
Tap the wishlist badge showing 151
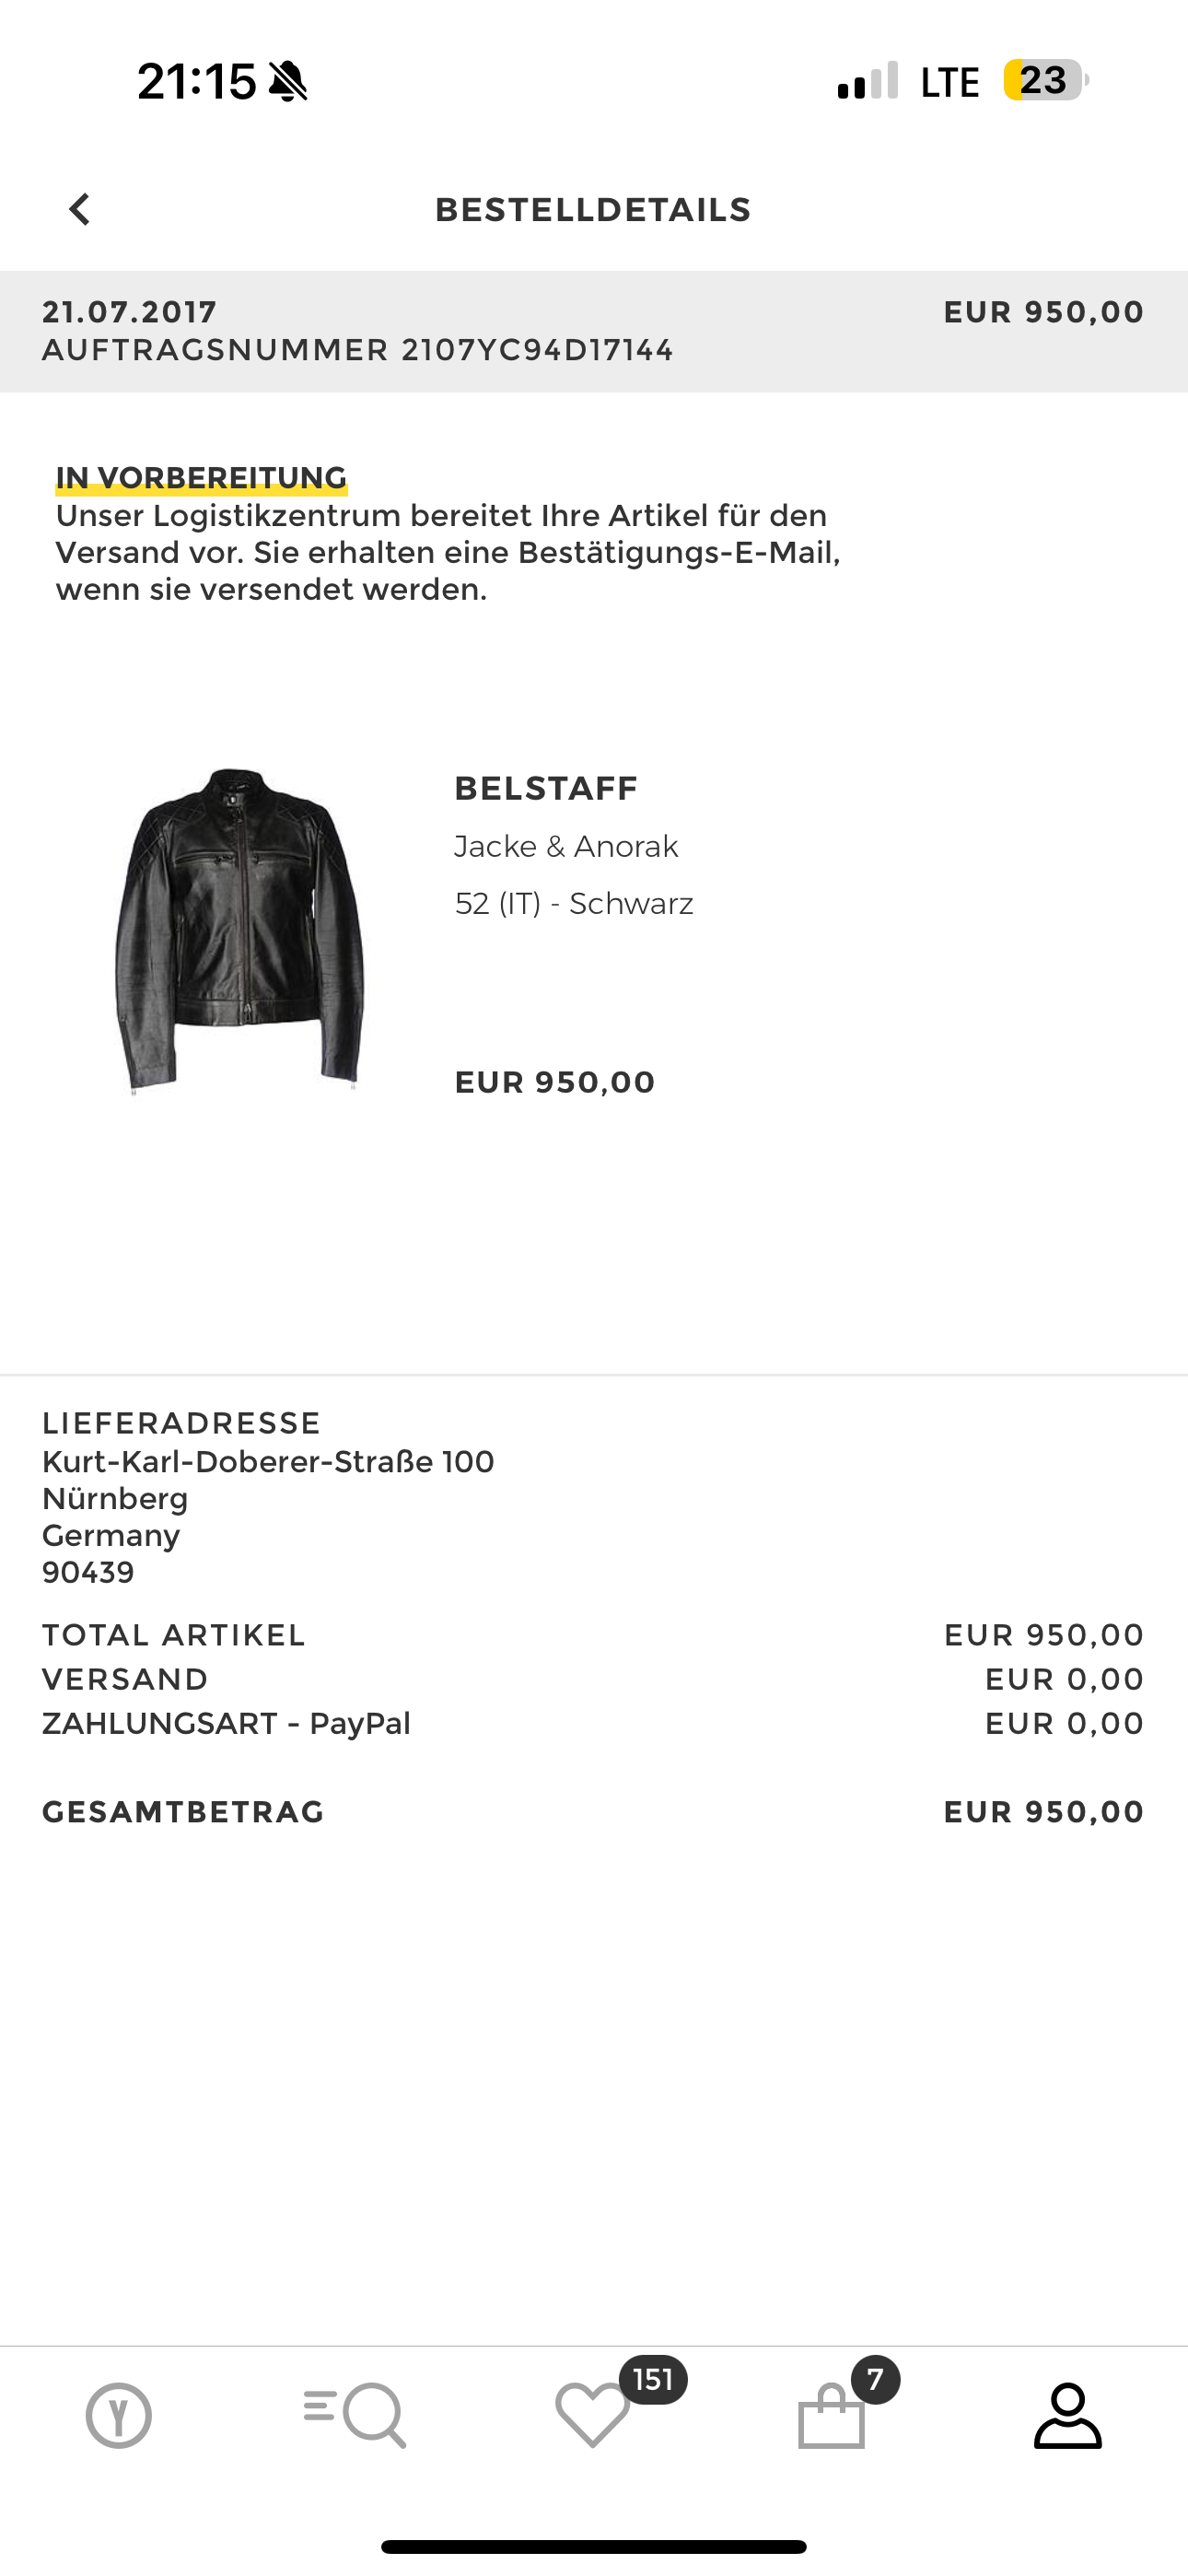[x=653, y=2379]
